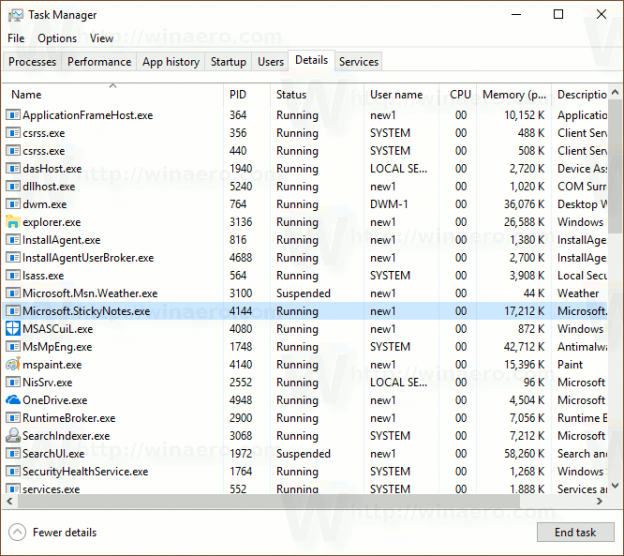Click the csrss.exe icon with PID 356
This screenshot has width=624, height=556.
[13, 133]
